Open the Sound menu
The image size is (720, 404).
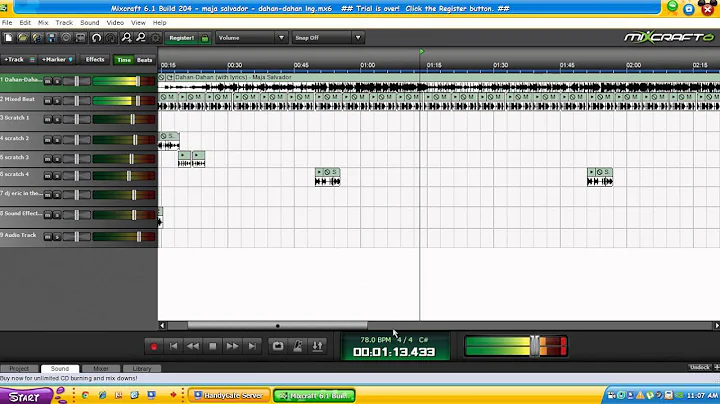click(90, 22)
